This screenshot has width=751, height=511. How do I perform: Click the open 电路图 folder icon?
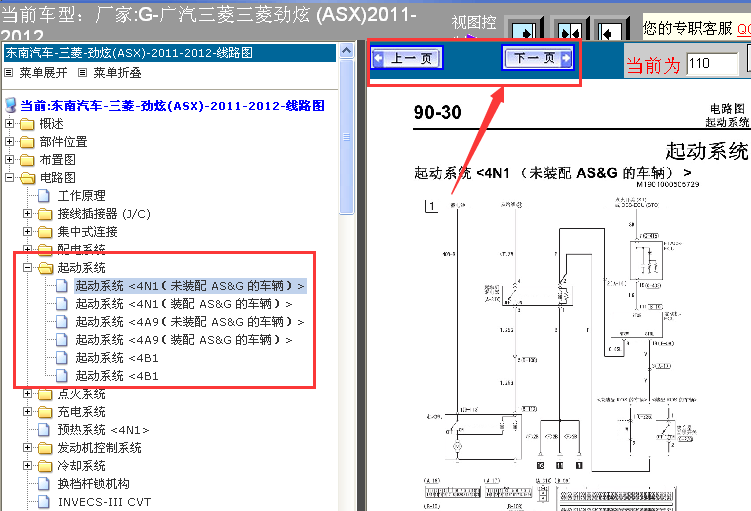pos(27,178)
